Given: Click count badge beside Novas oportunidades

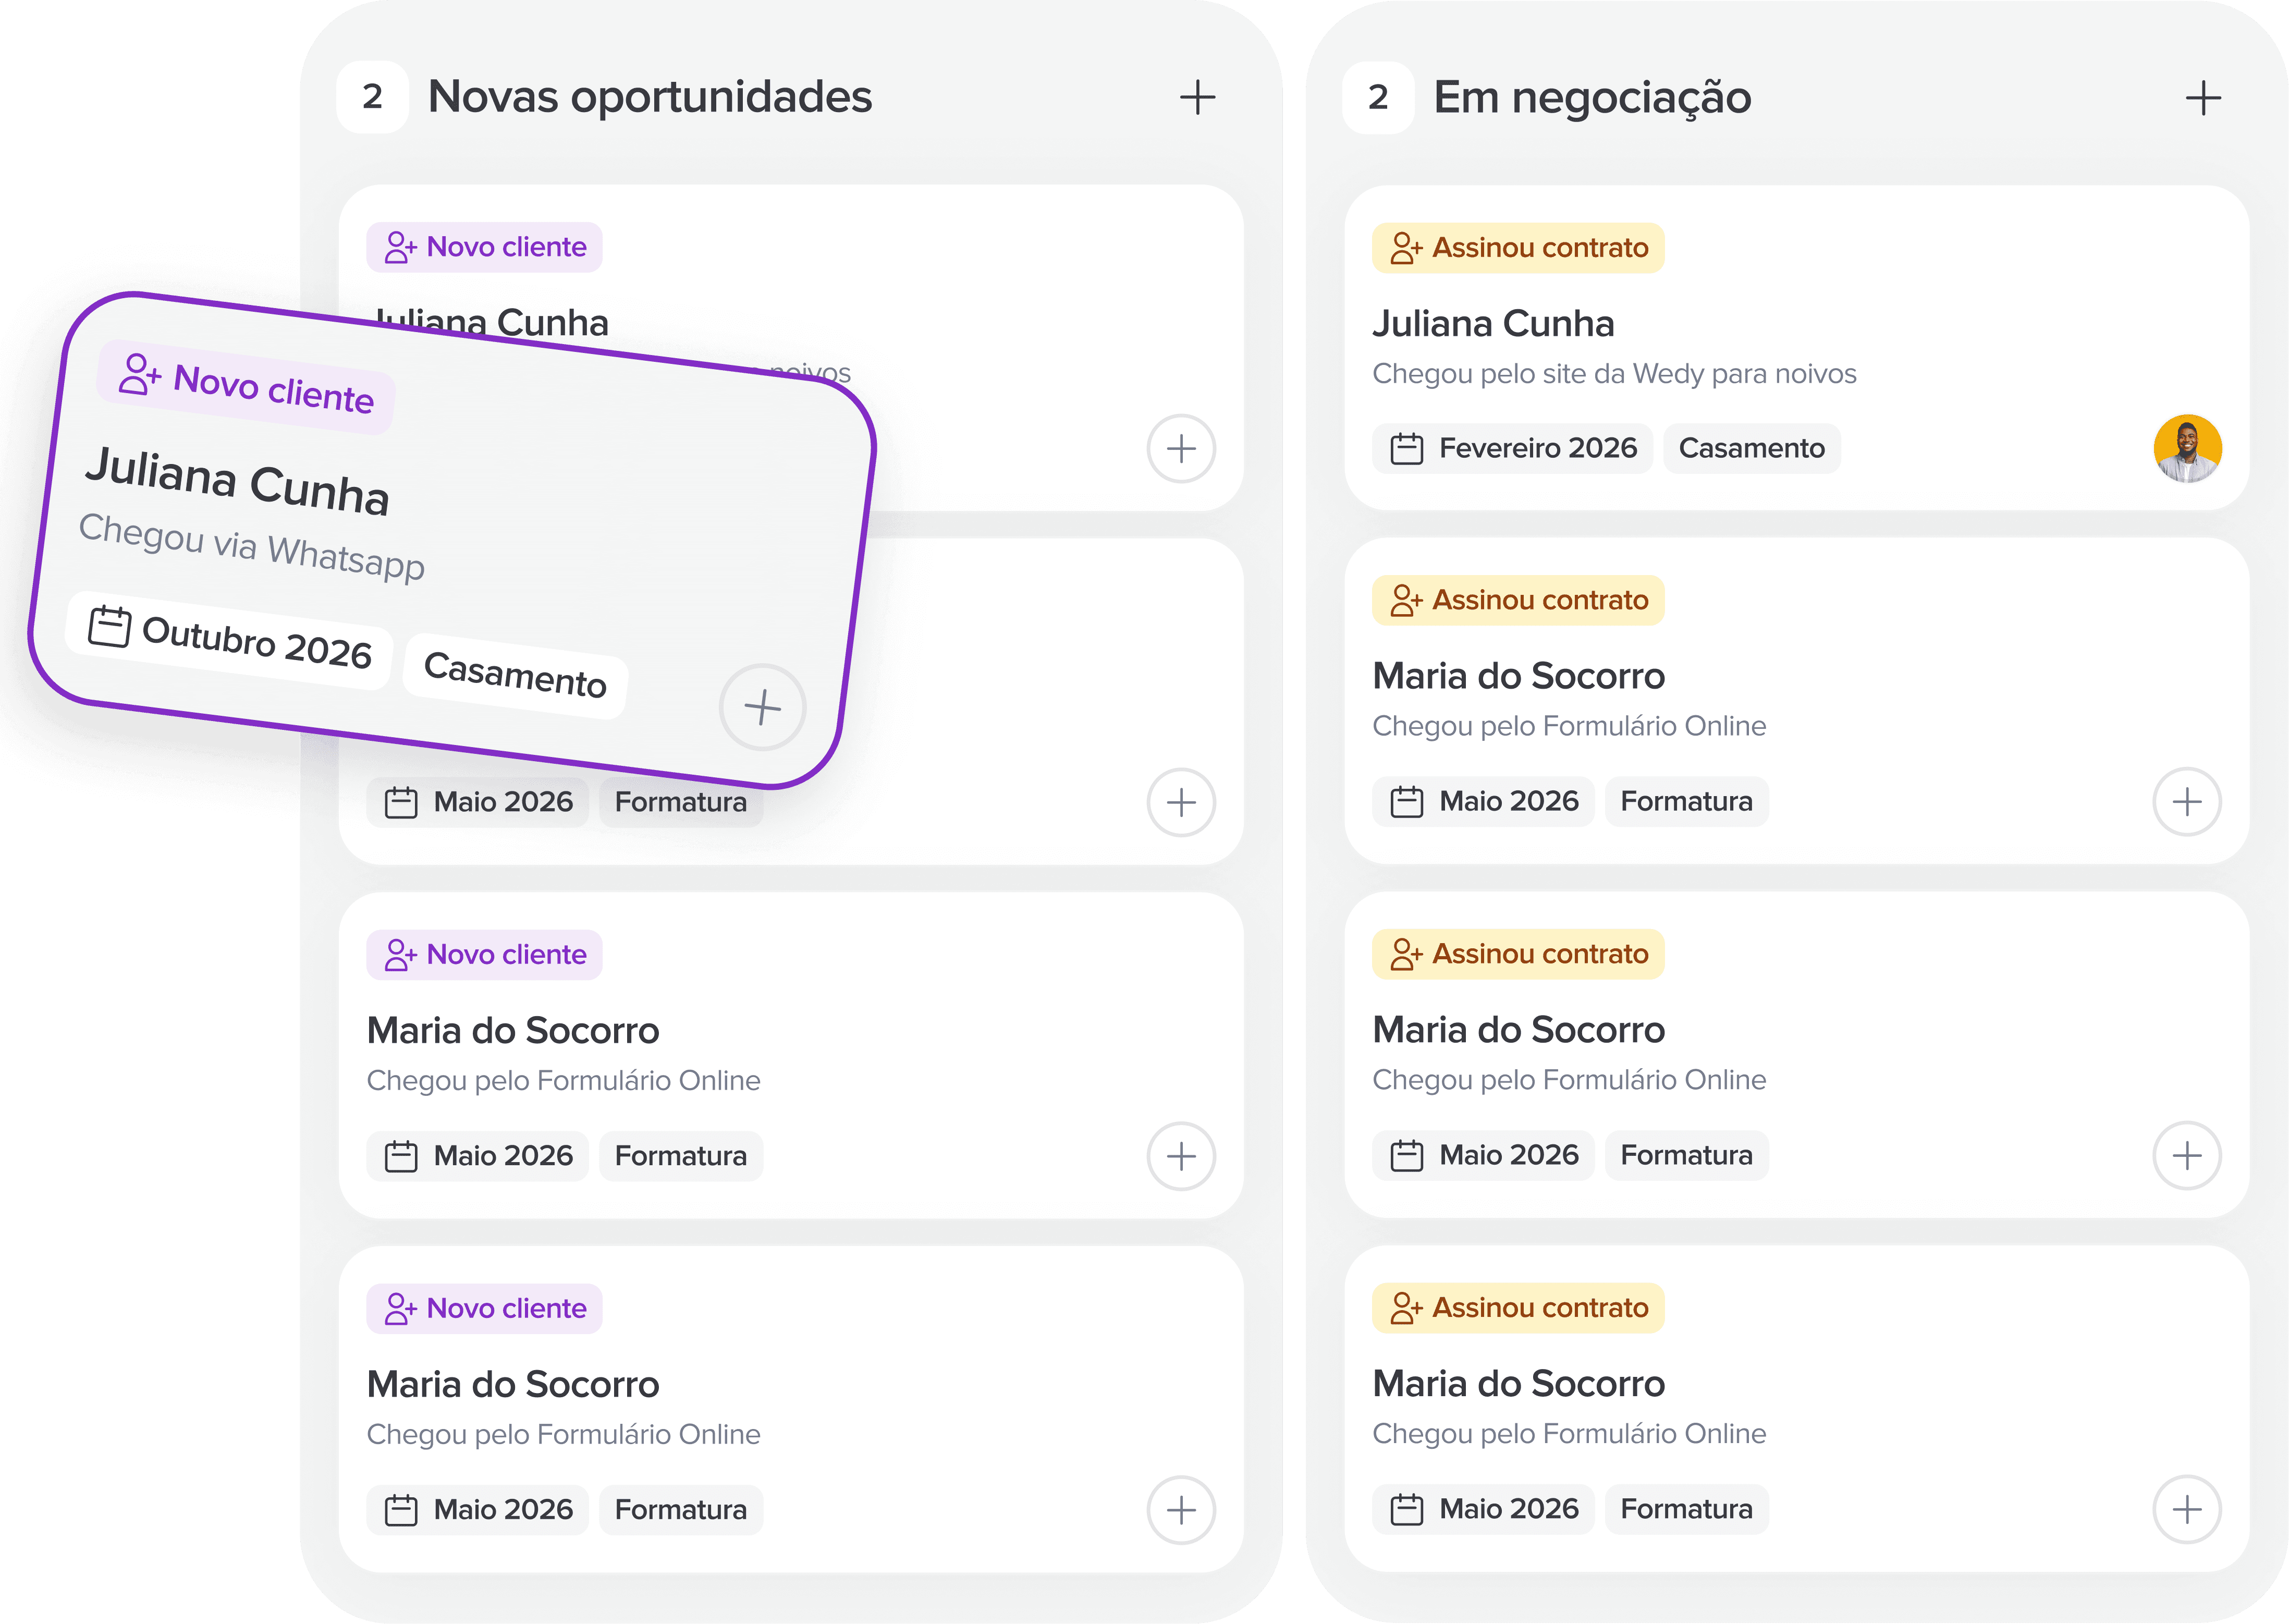Looking at the screenshot, I should tap(372, 97).
